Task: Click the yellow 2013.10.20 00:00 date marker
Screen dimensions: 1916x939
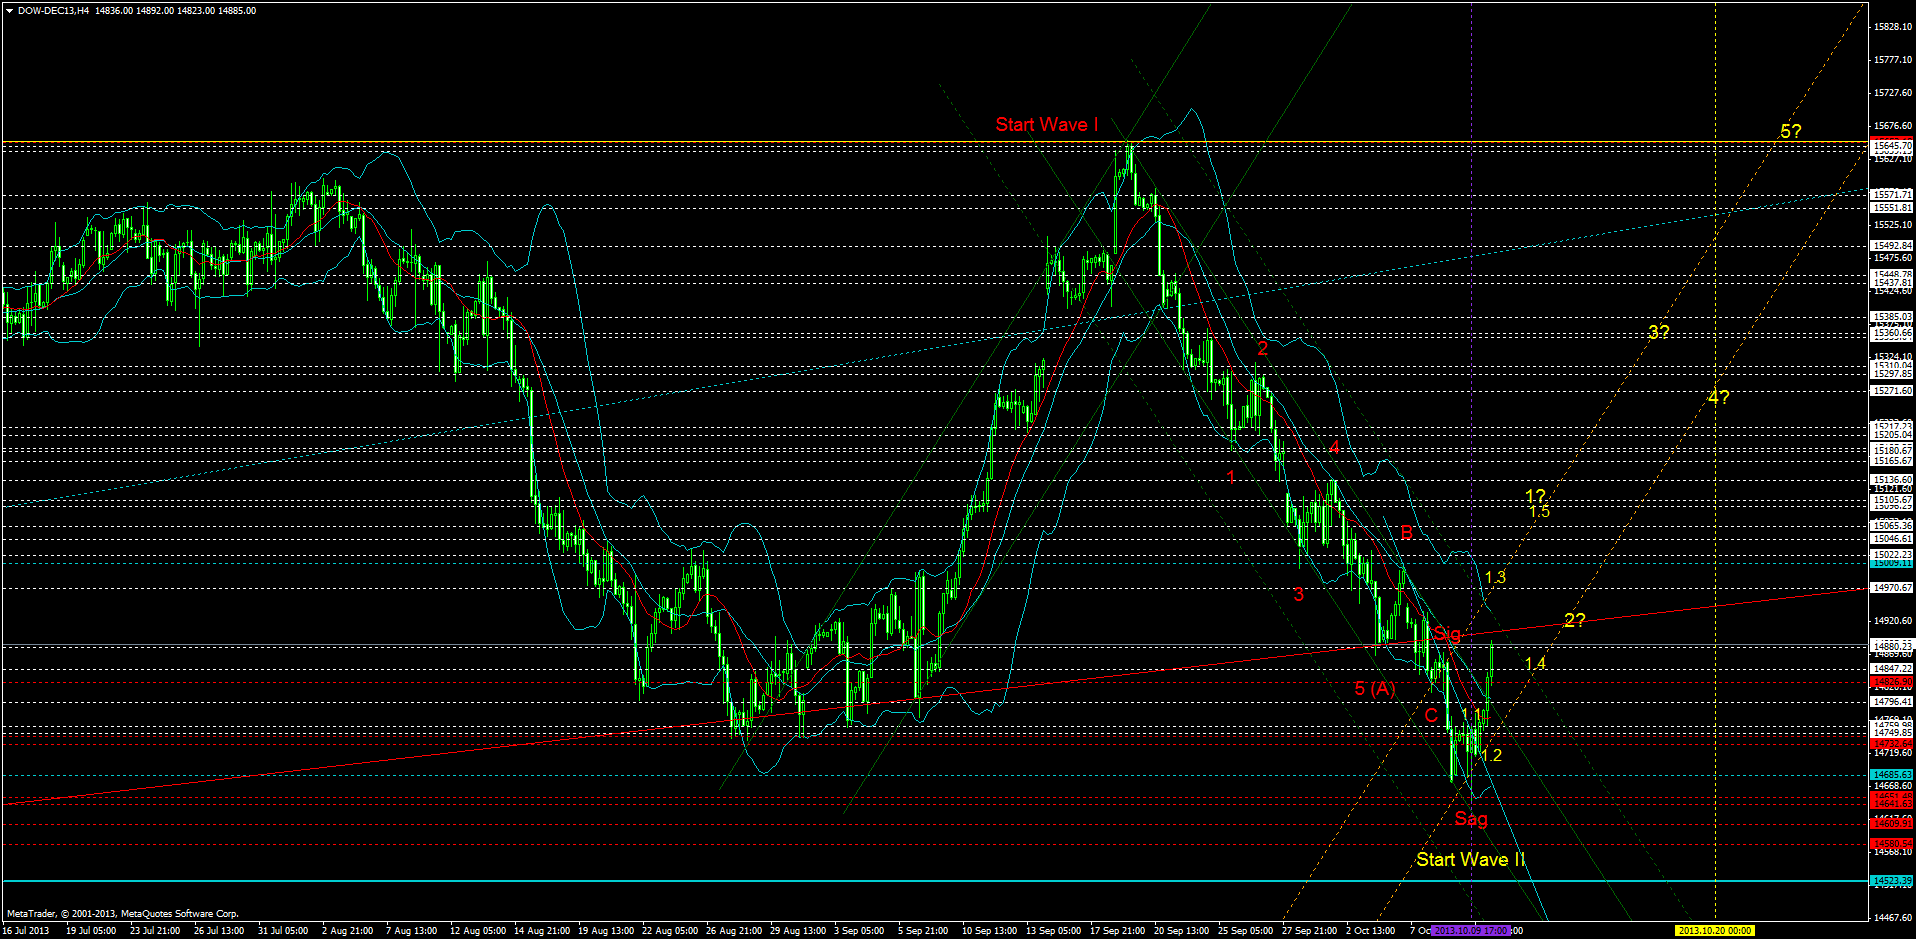Action: 1717,929
